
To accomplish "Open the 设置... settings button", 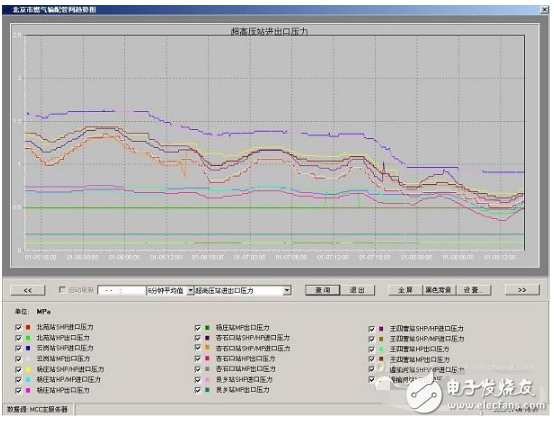I will [473, 290].
